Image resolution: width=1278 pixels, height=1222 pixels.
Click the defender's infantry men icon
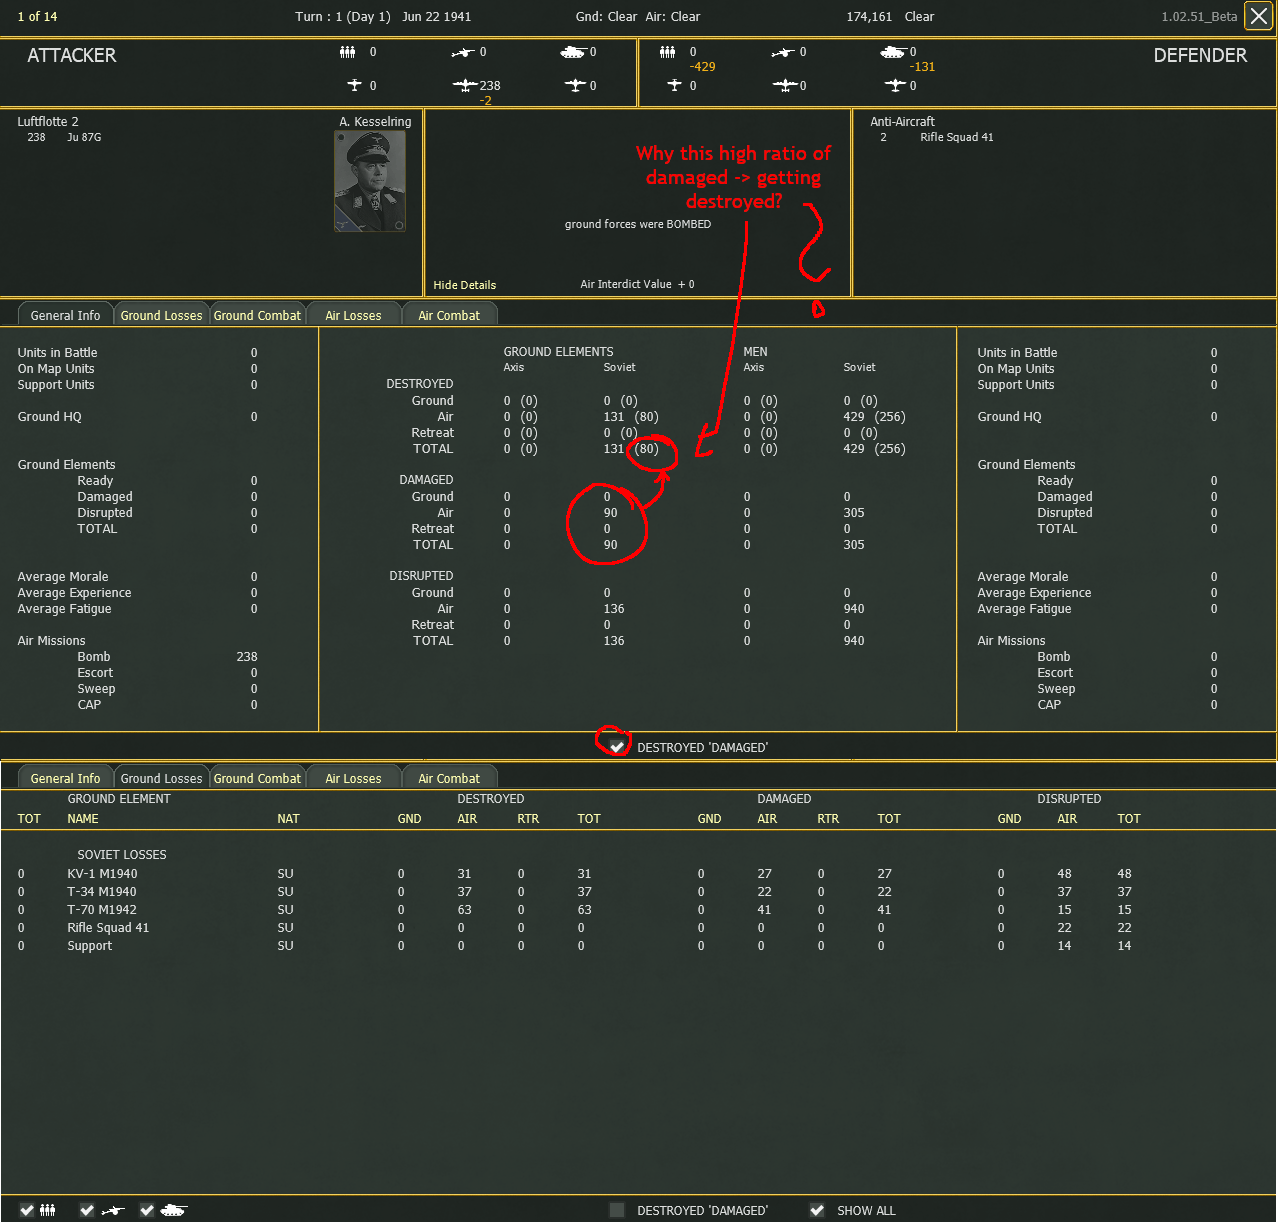click(667, 52)
